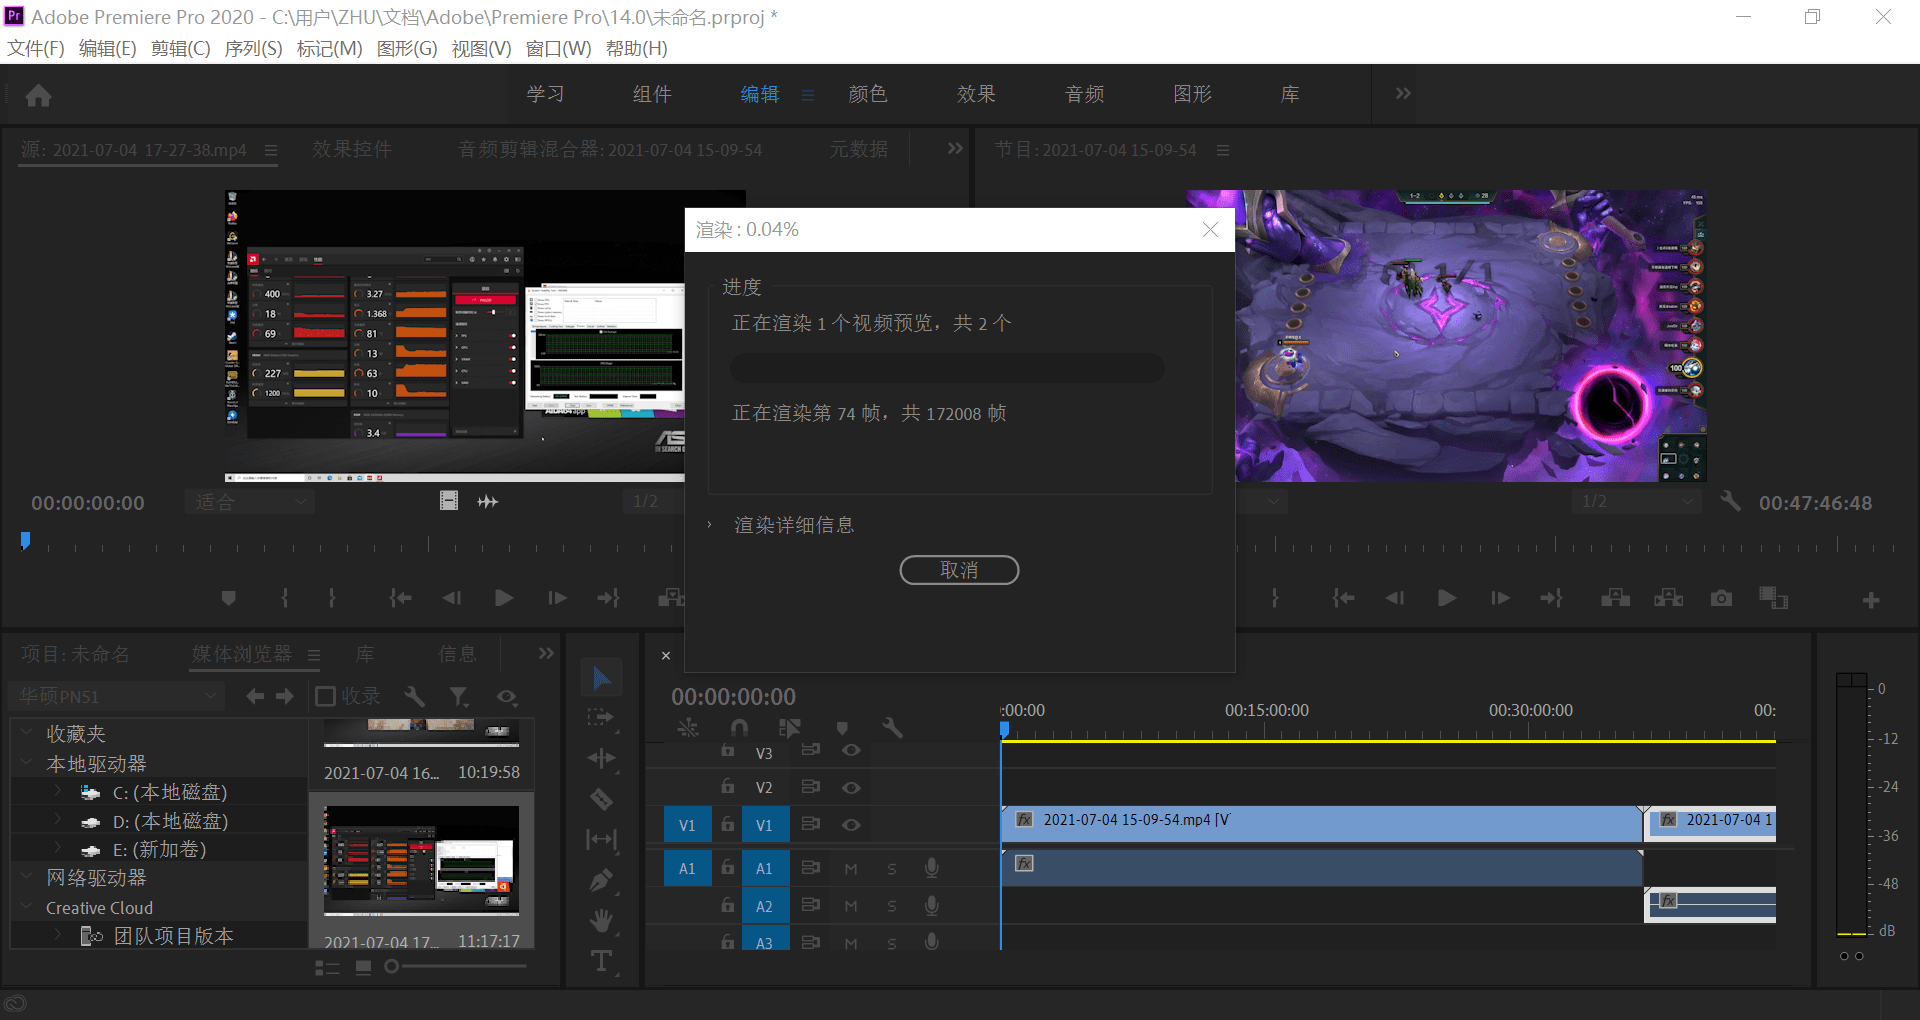Collapse the 本地驱动器 tree node

coord(26,762)
